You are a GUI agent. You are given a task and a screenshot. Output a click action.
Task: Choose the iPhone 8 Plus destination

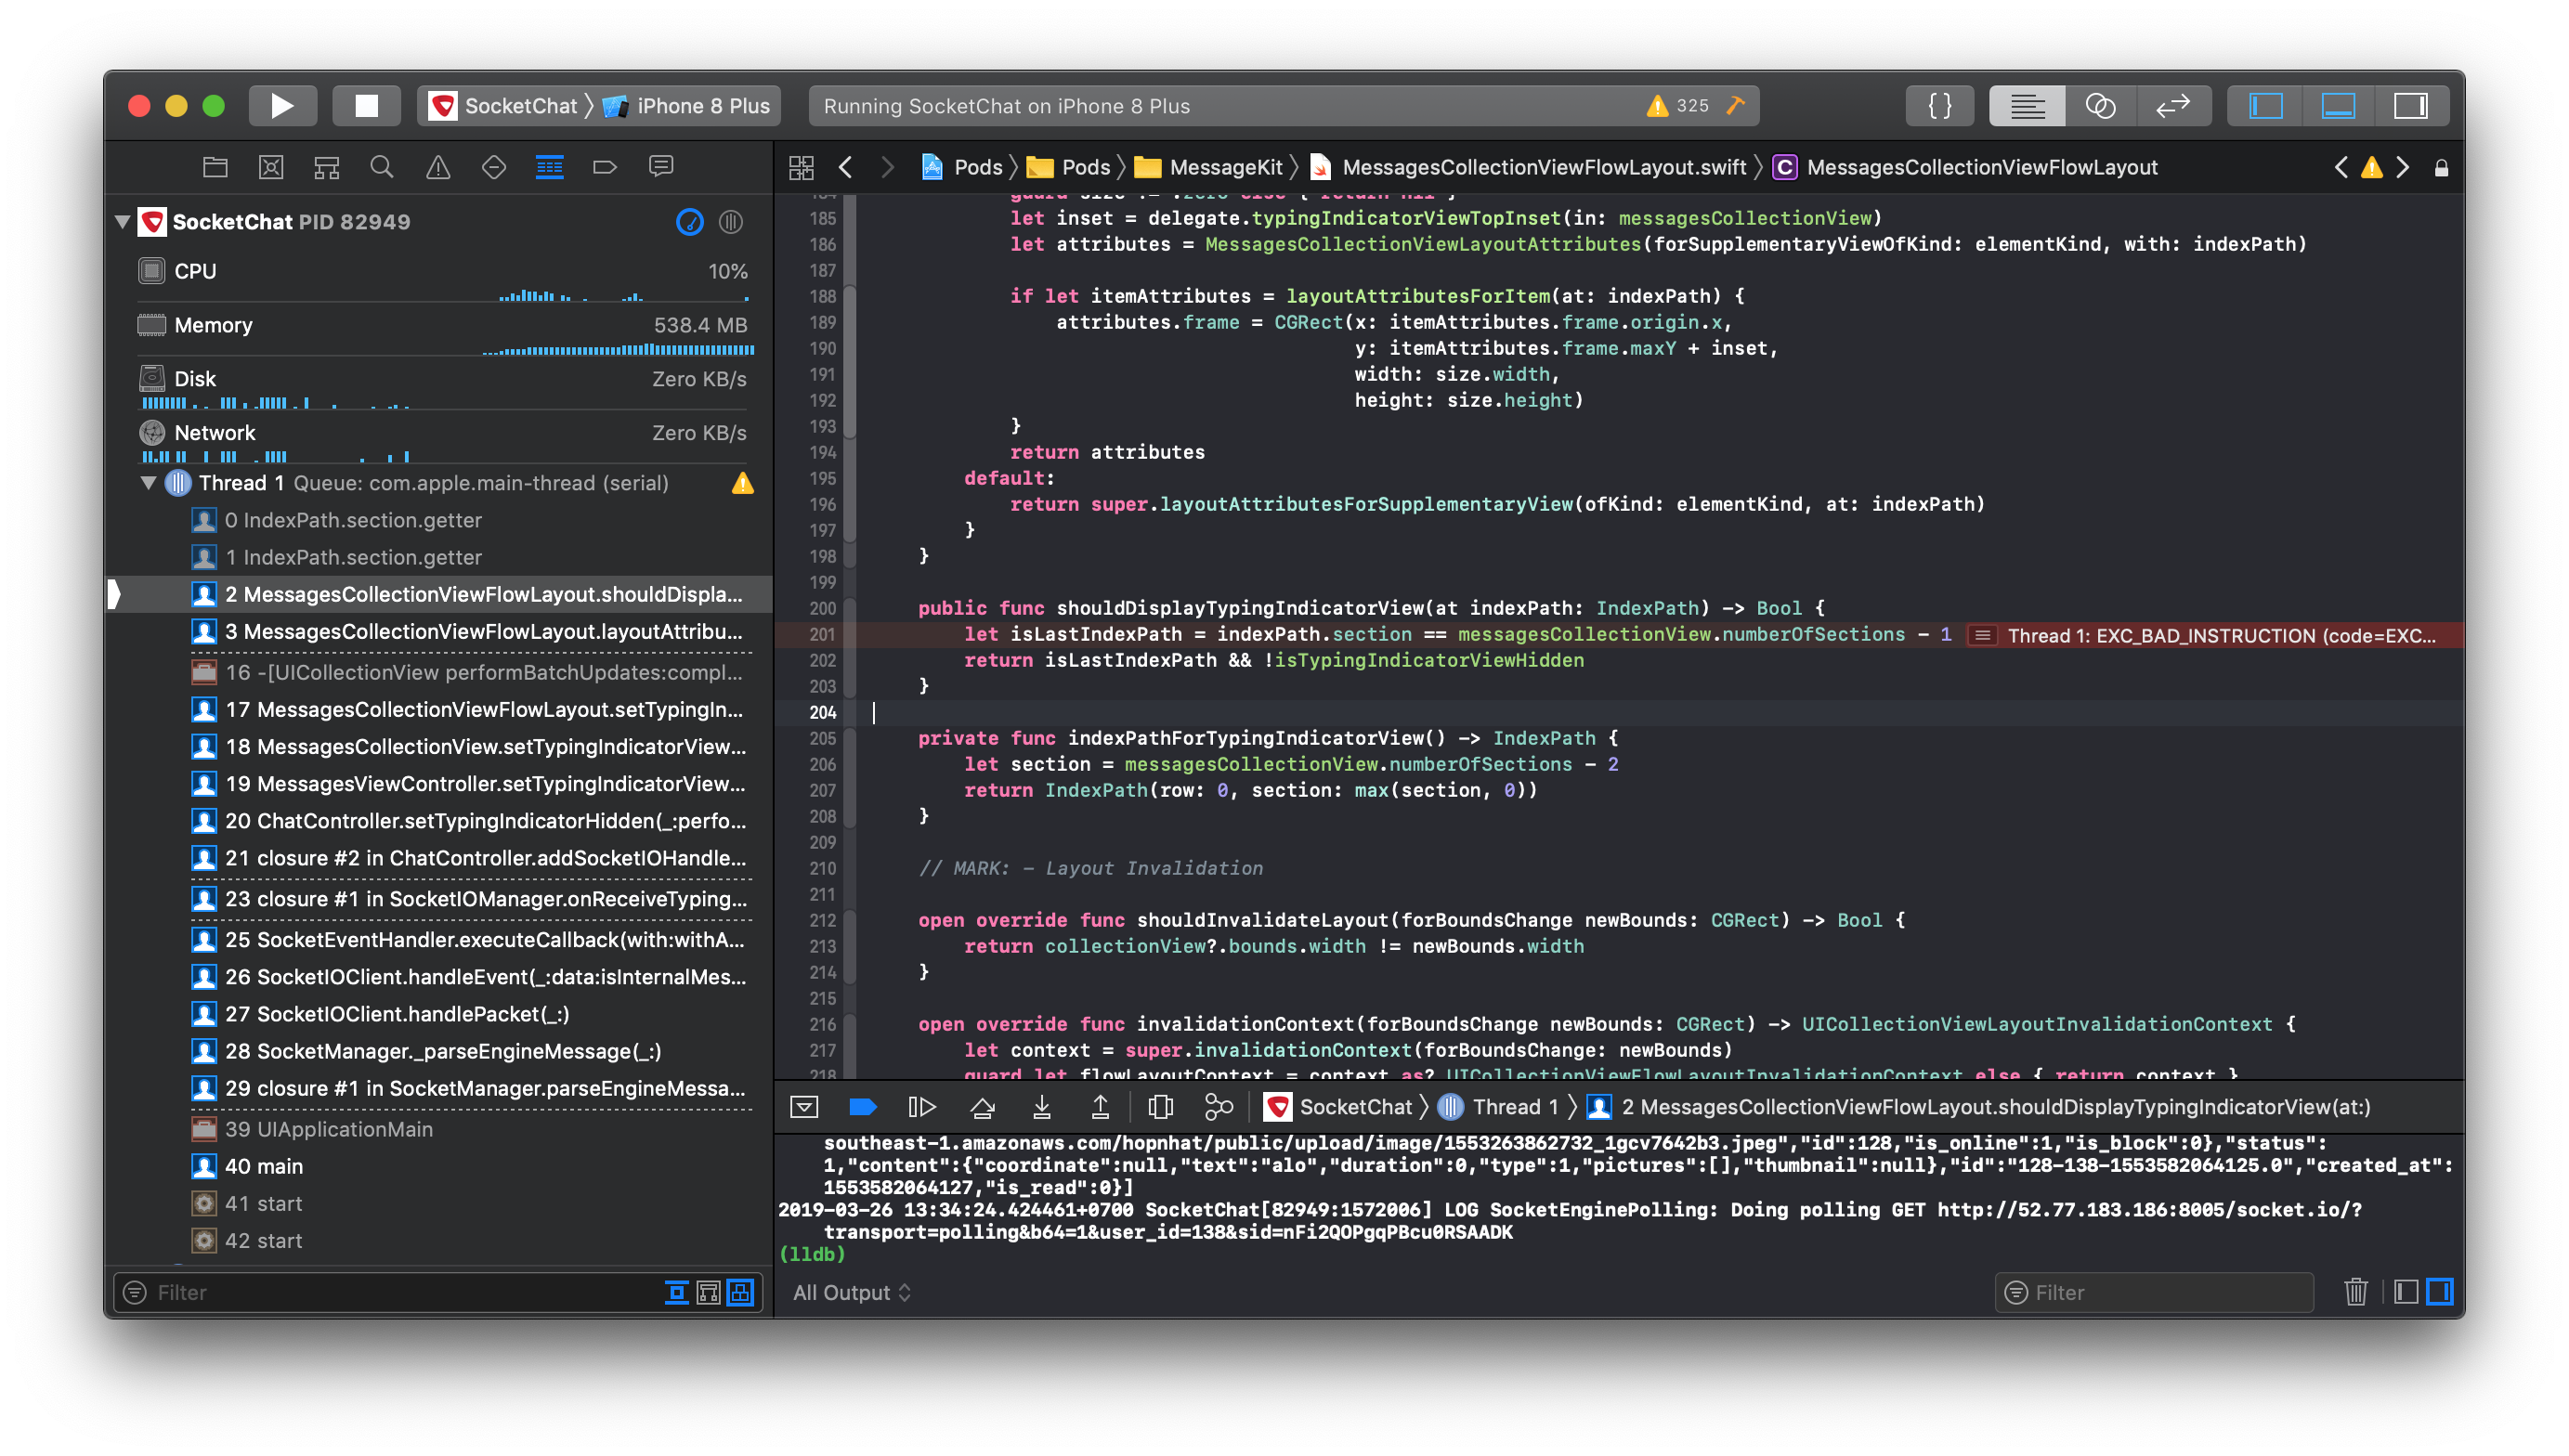tap(686, 105)
